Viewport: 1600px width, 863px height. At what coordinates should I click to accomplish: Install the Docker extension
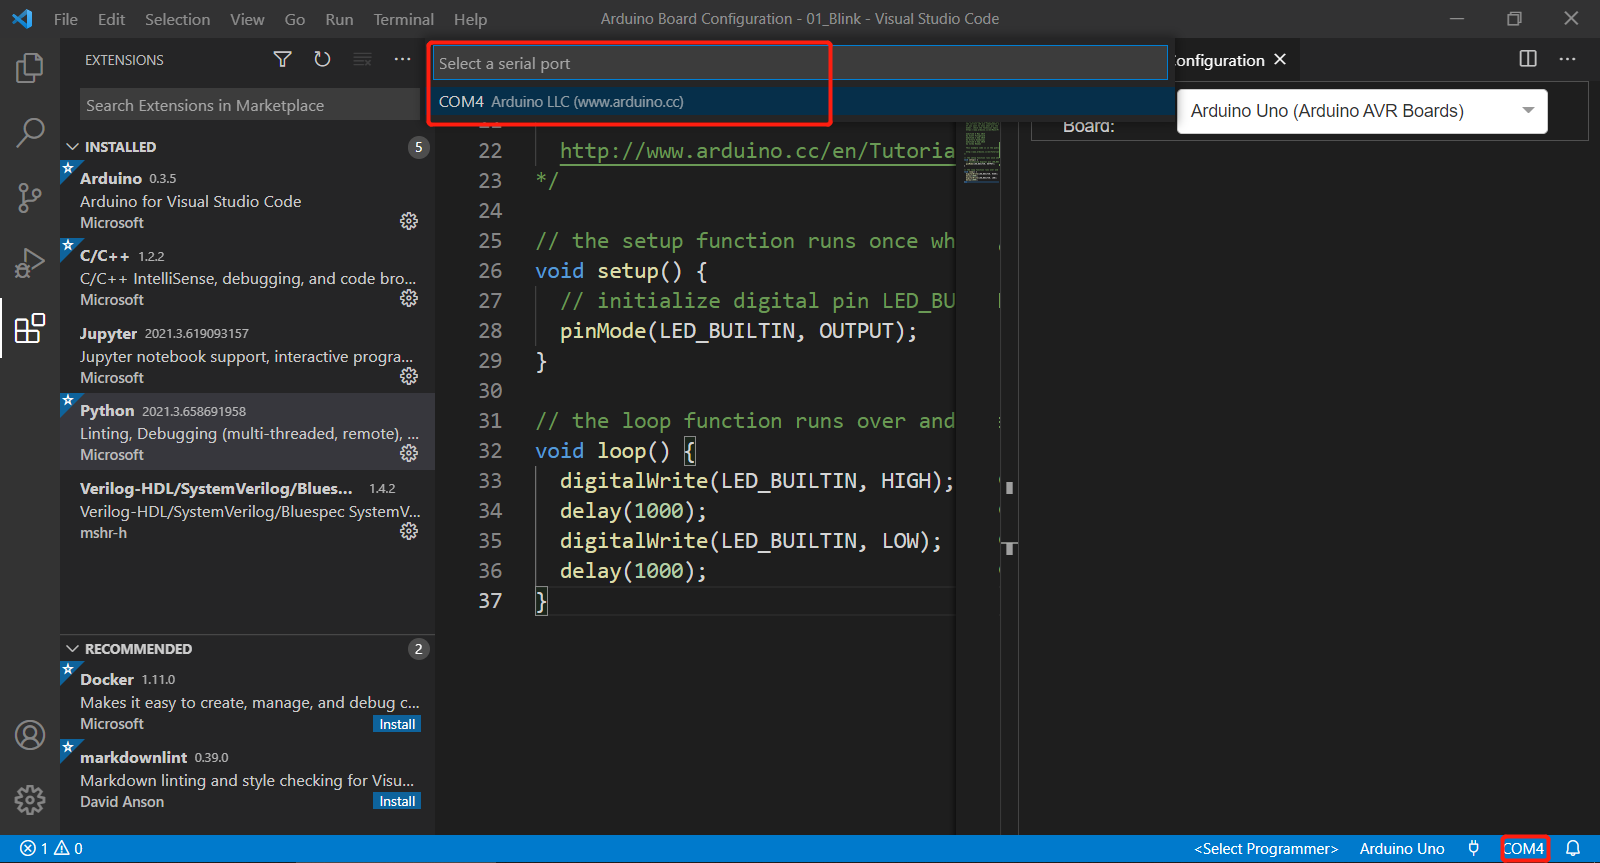pyautogui.click(x=397, y=724)
